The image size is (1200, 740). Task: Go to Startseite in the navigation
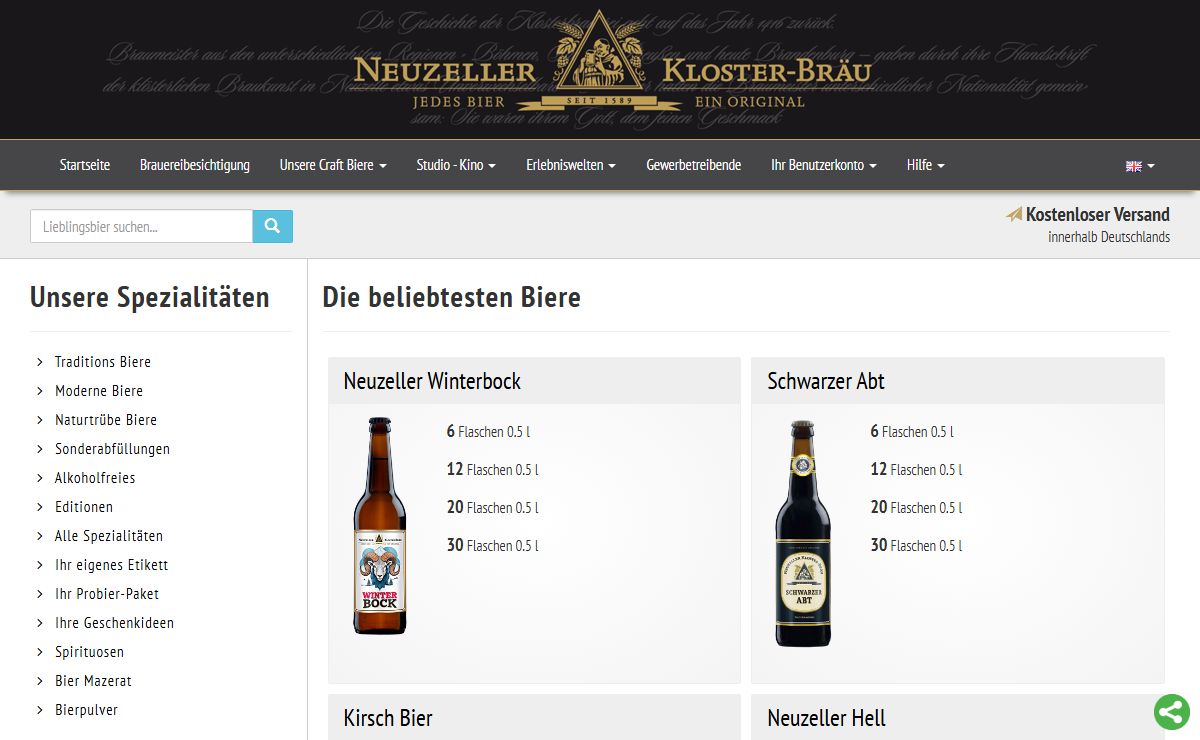pos(85,165)
